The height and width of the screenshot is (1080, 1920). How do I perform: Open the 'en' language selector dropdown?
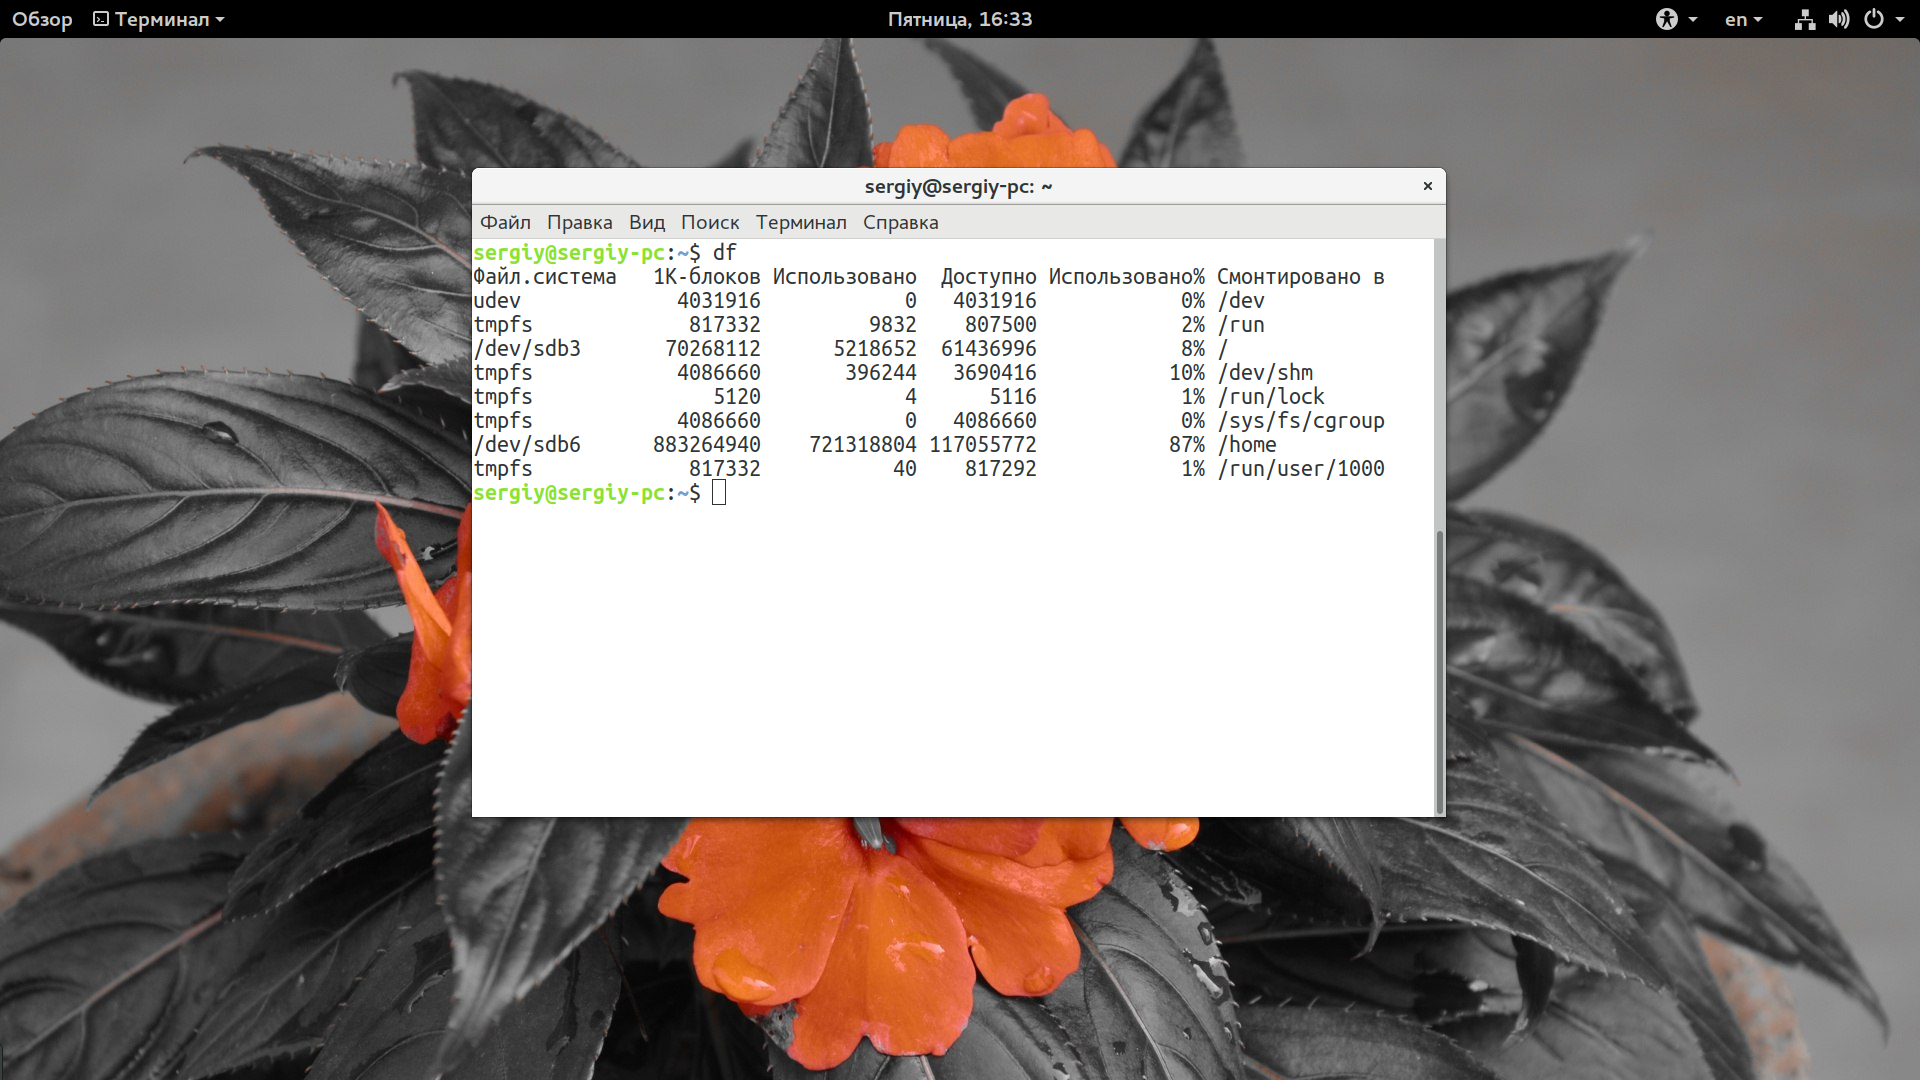pyautogui.click(x=1737, y=19)
